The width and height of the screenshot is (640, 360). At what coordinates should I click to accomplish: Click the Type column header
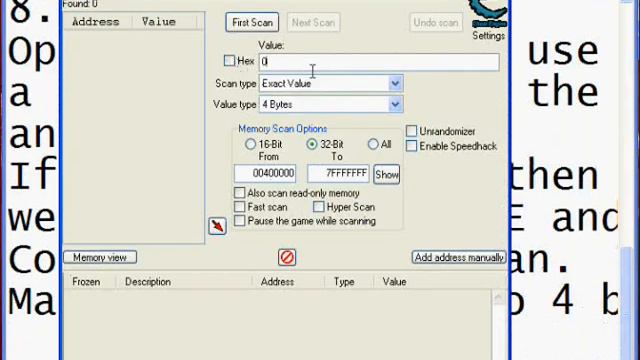click(349, 282)
